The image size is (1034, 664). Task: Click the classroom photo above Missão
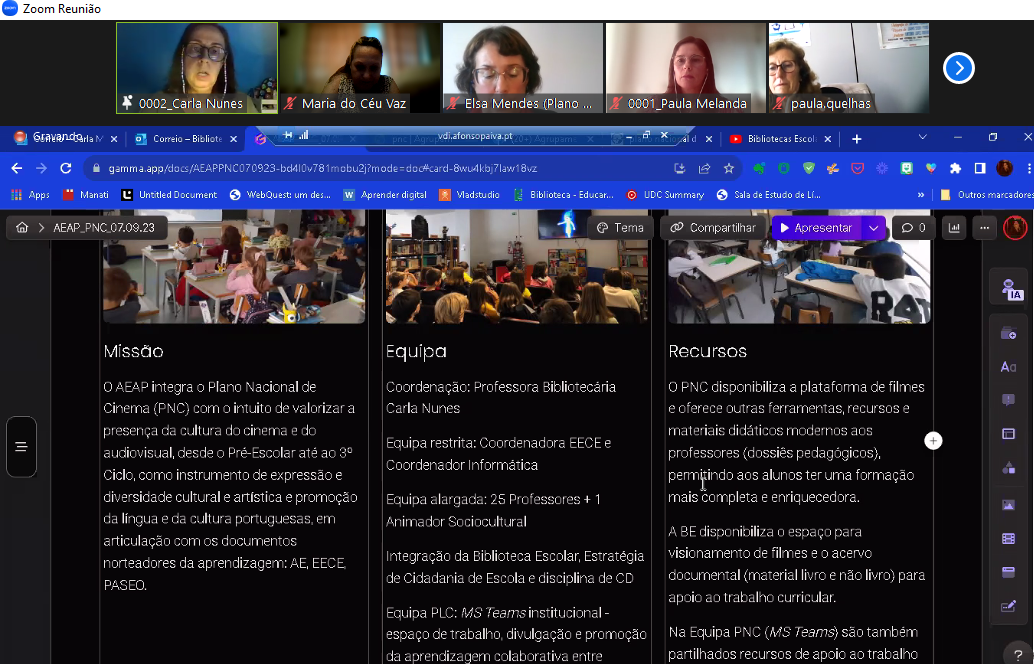tap(234, 266)
